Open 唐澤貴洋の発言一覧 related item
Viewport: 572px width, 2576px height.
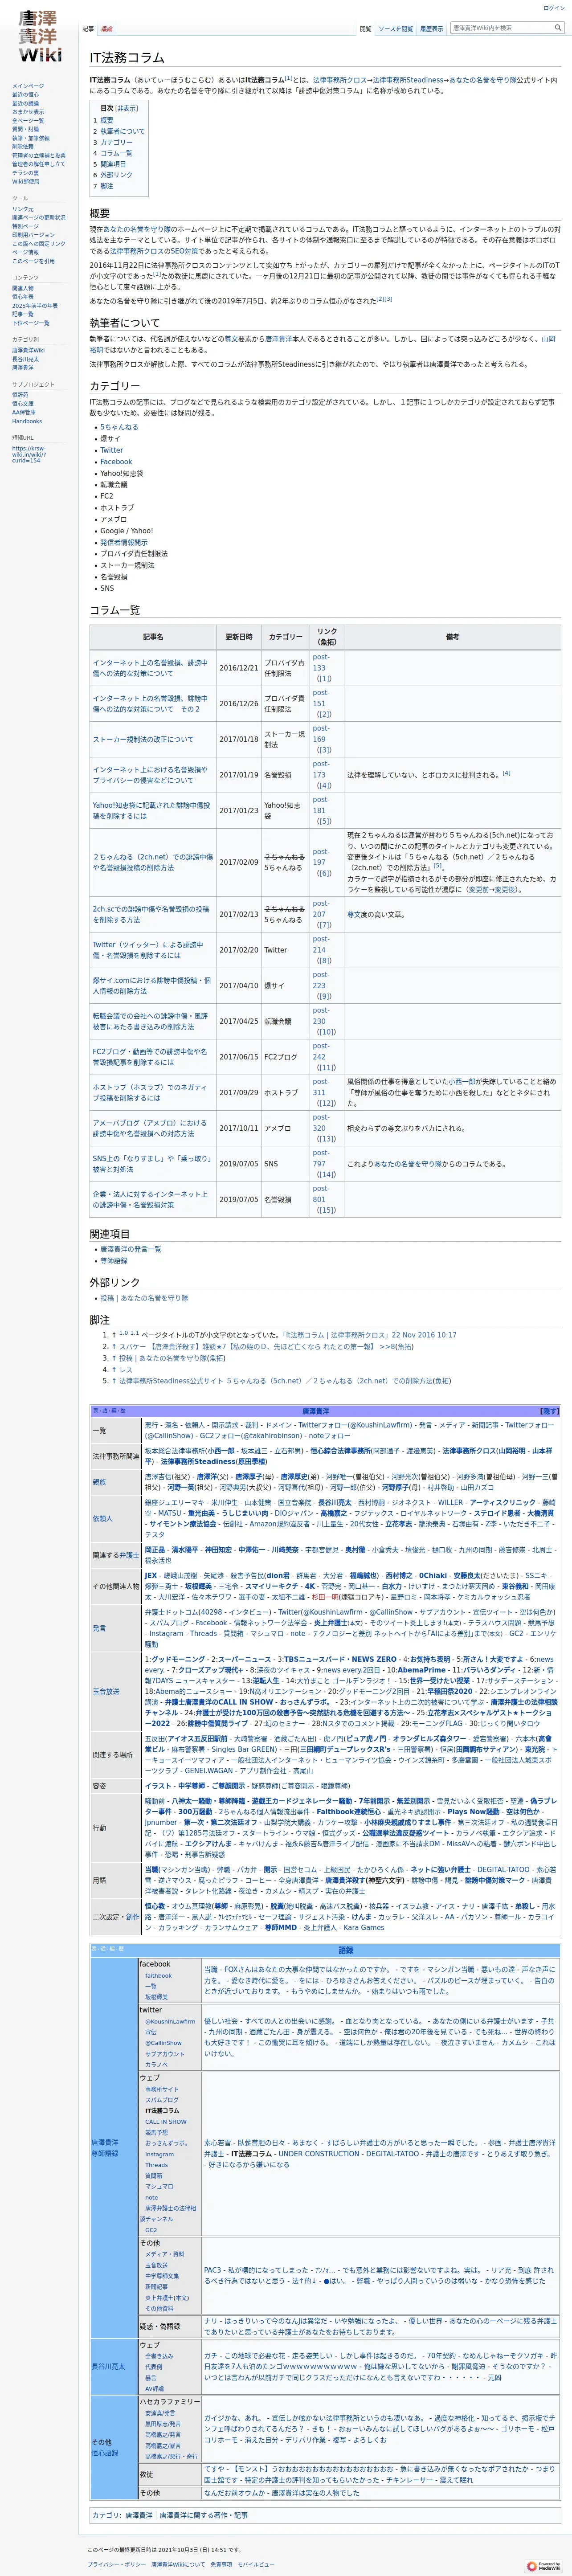point(130,1249)
